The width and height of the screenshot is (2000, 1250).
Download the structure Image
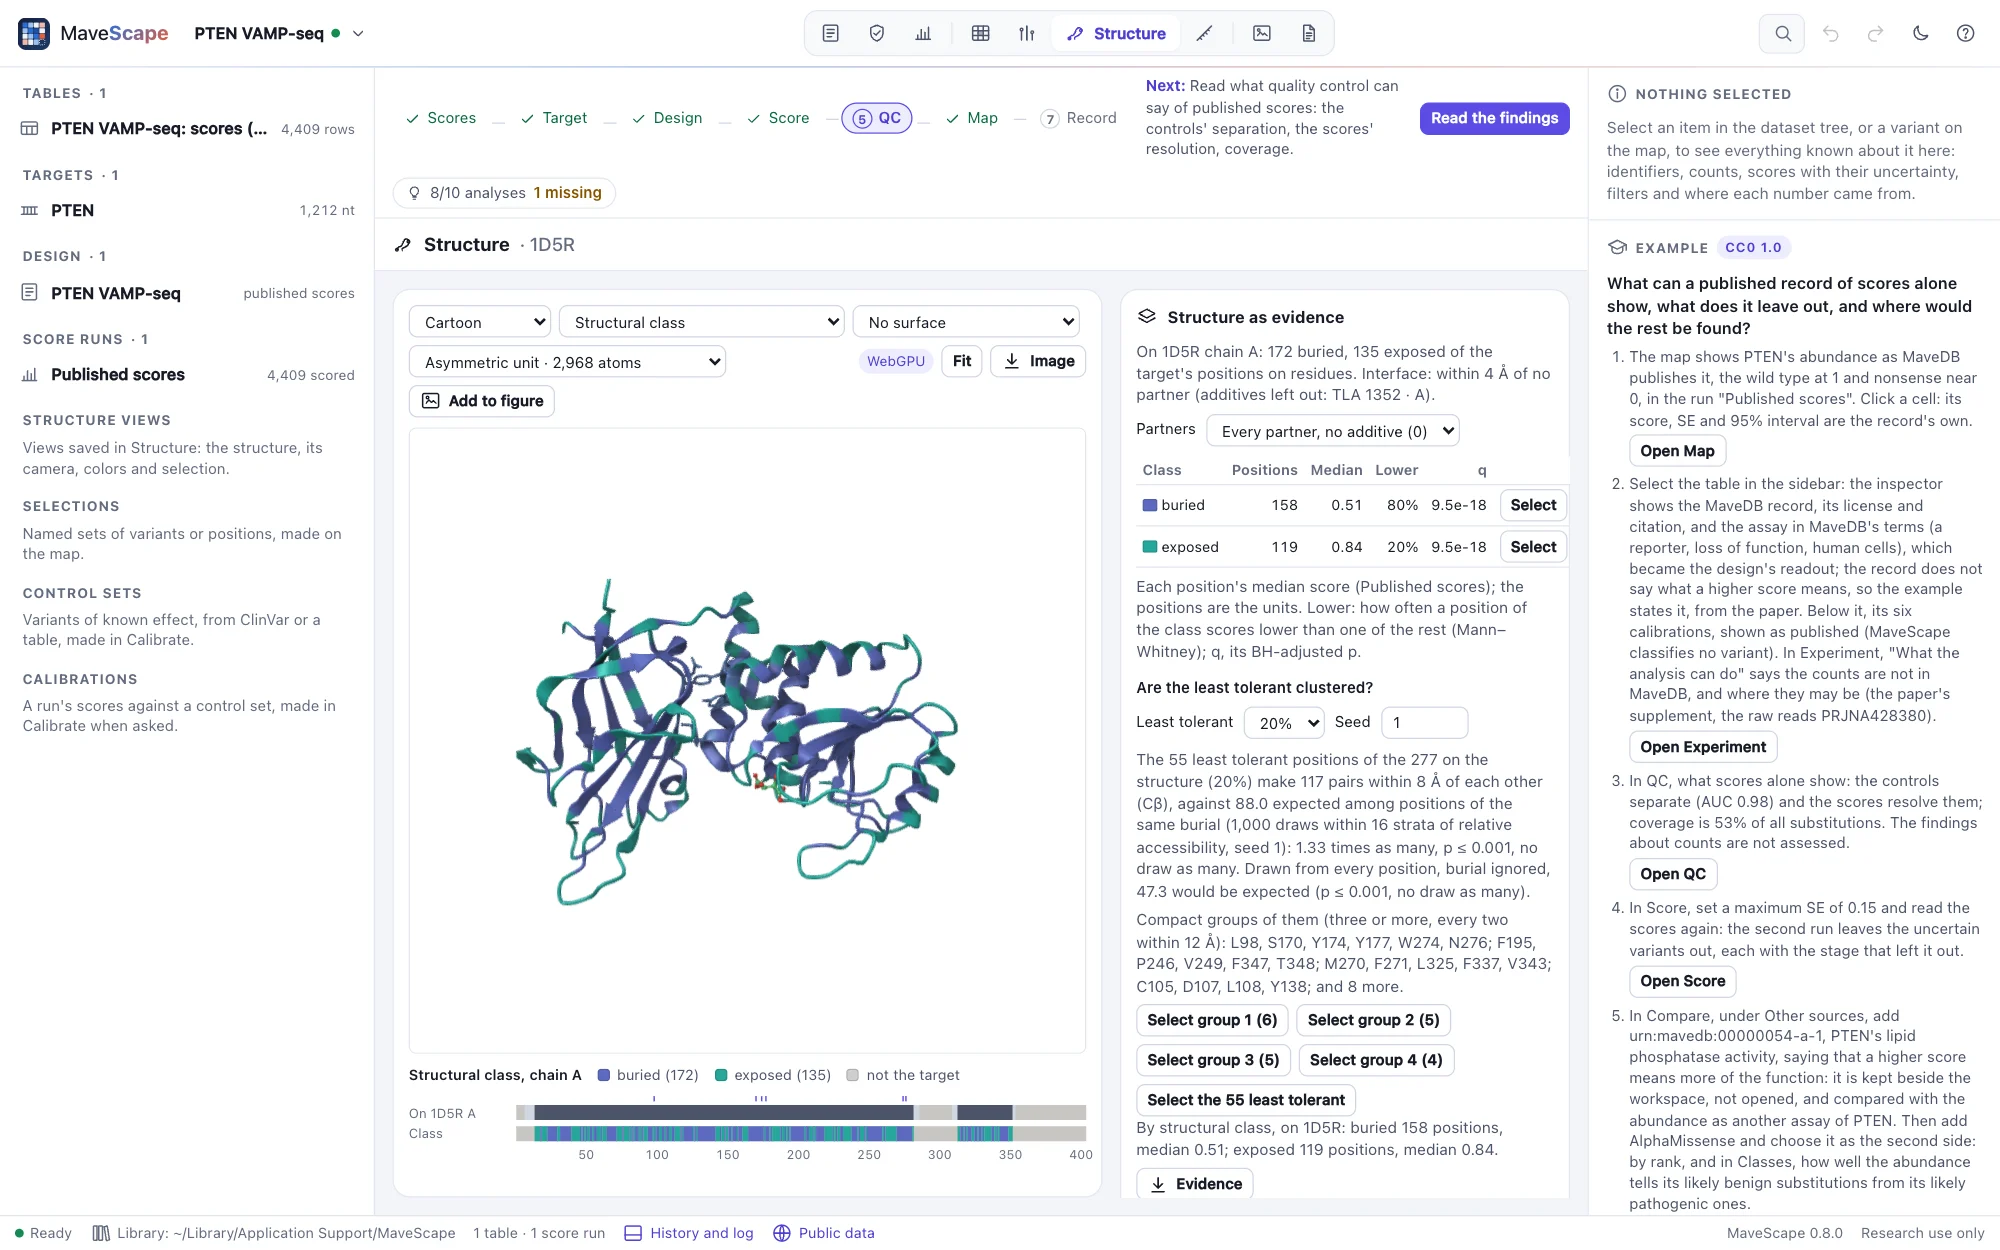(x=1038, y=361)
